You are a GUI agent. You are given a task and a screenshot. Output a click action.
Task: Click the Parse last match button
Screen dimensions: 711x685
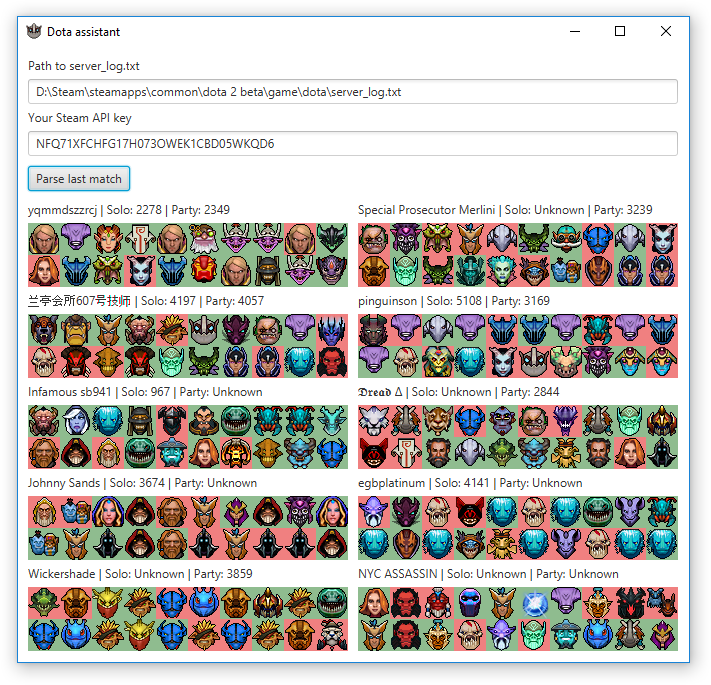79,179
